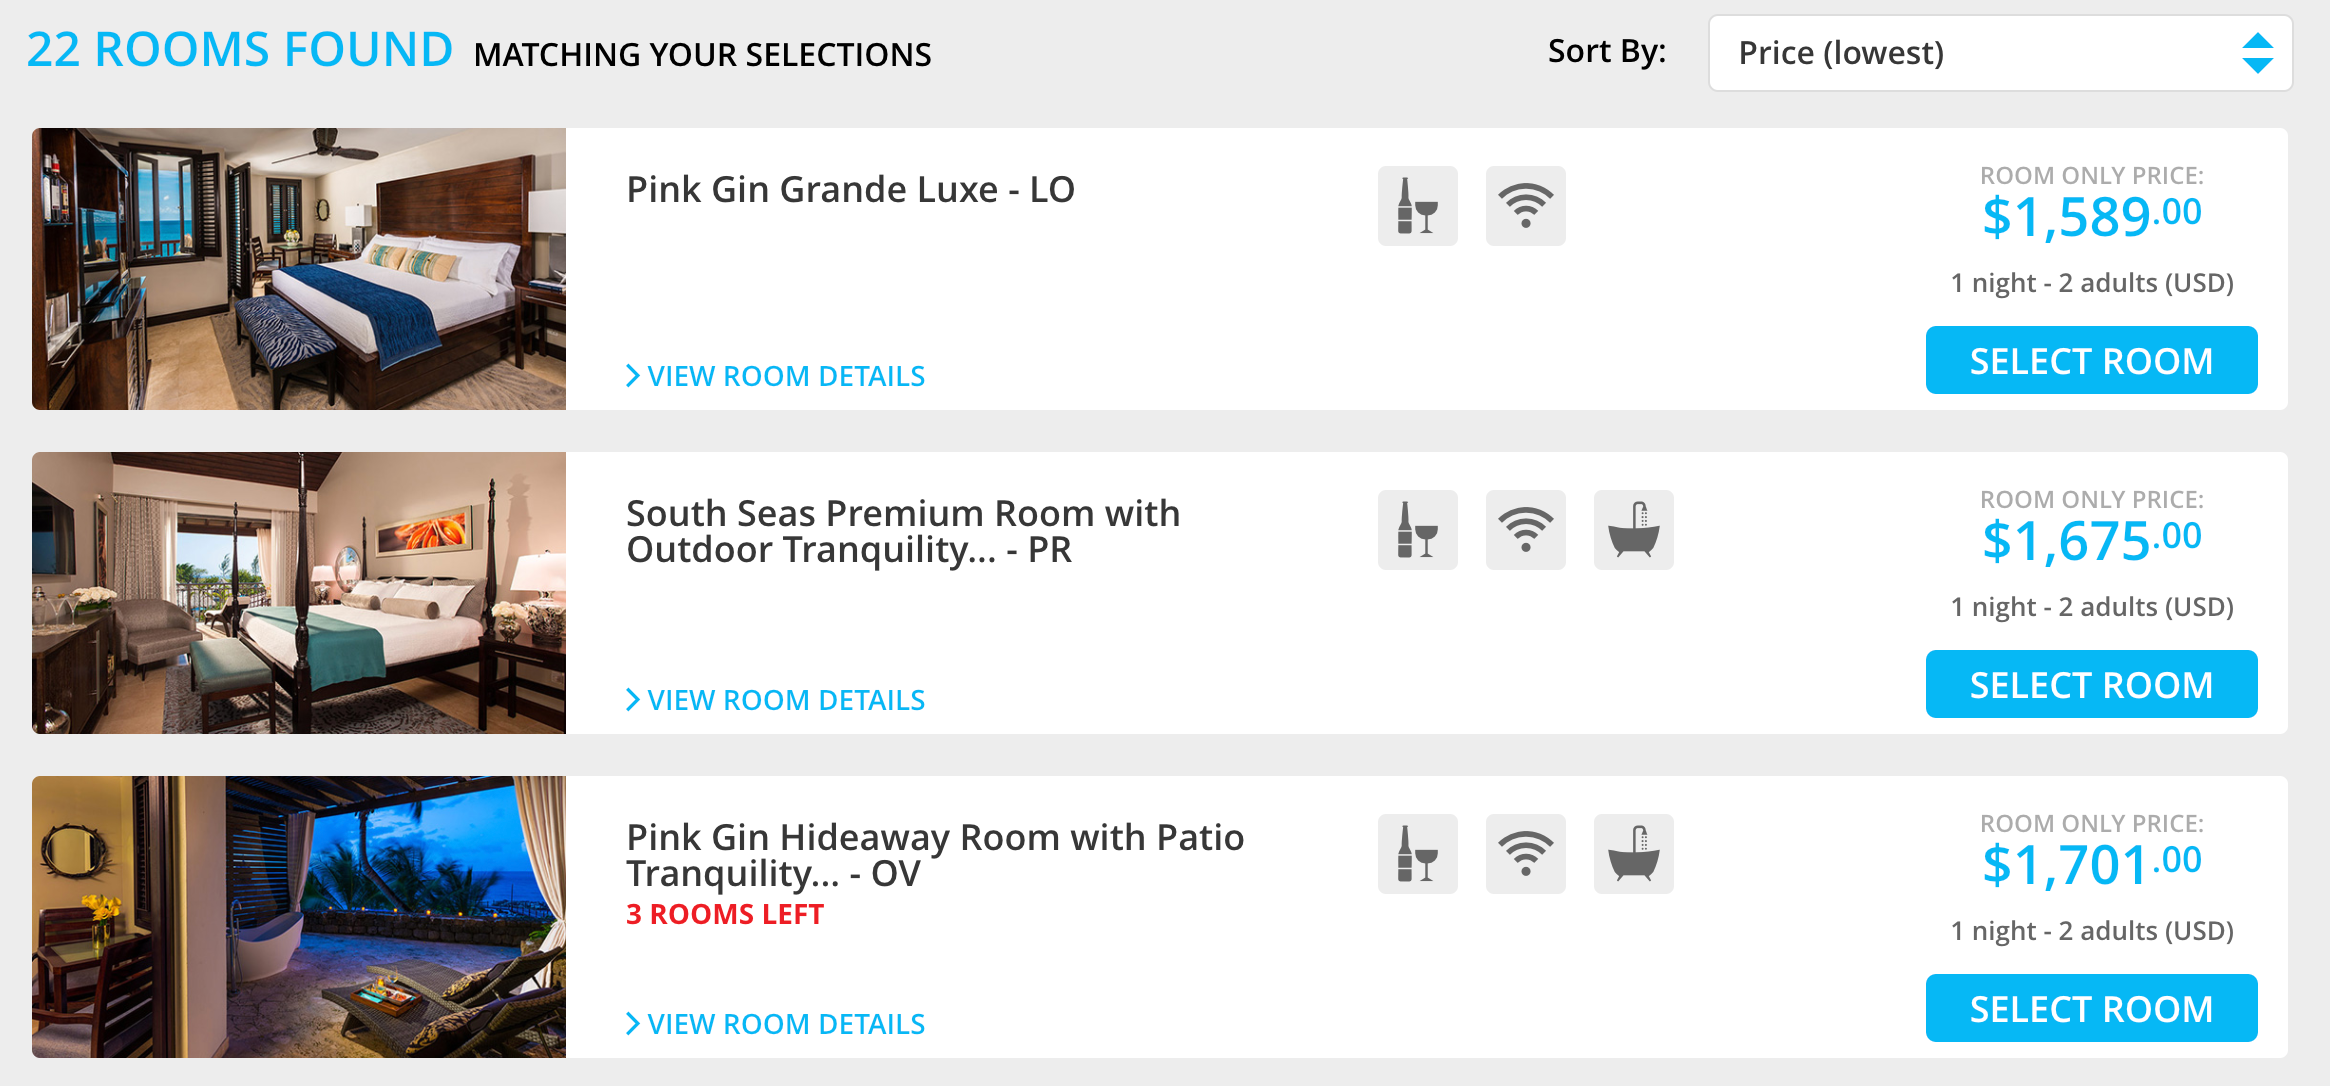The image size is (2330, 1086).
Task: Open South Seas Premium Room photo
Action: (299, 593)
